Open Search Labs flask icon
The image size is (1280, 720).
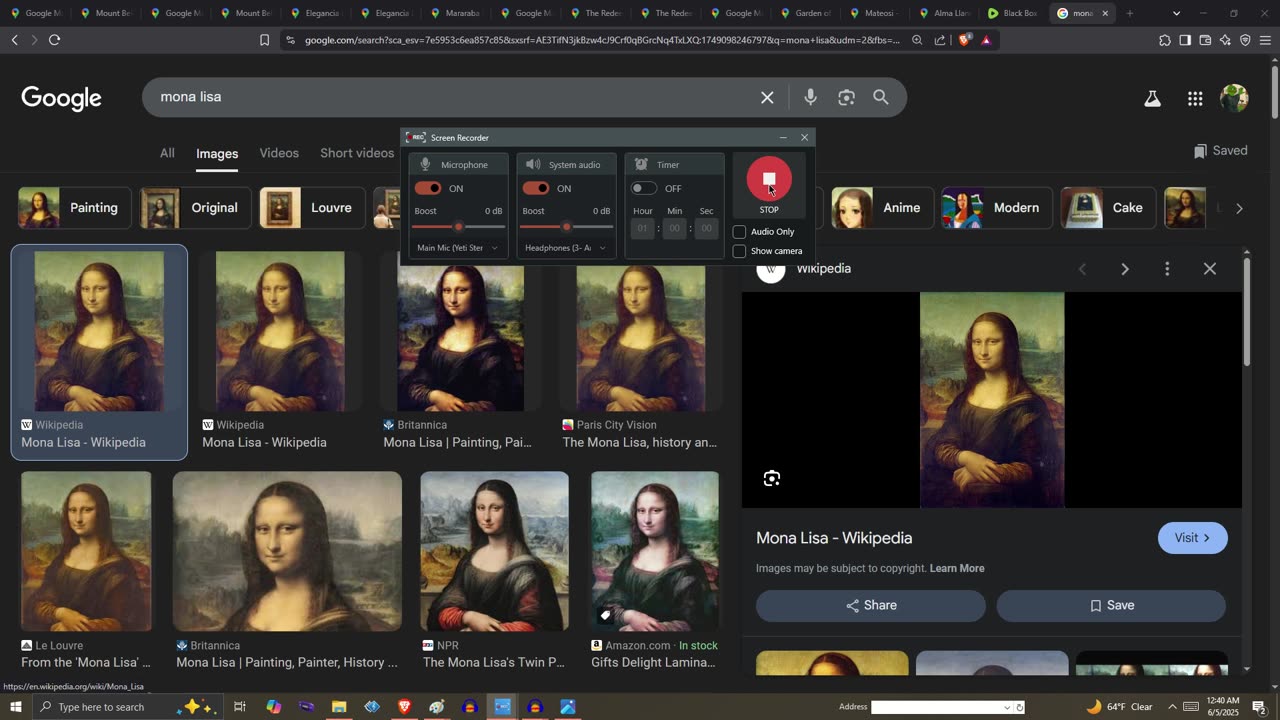pos(1152,98)
